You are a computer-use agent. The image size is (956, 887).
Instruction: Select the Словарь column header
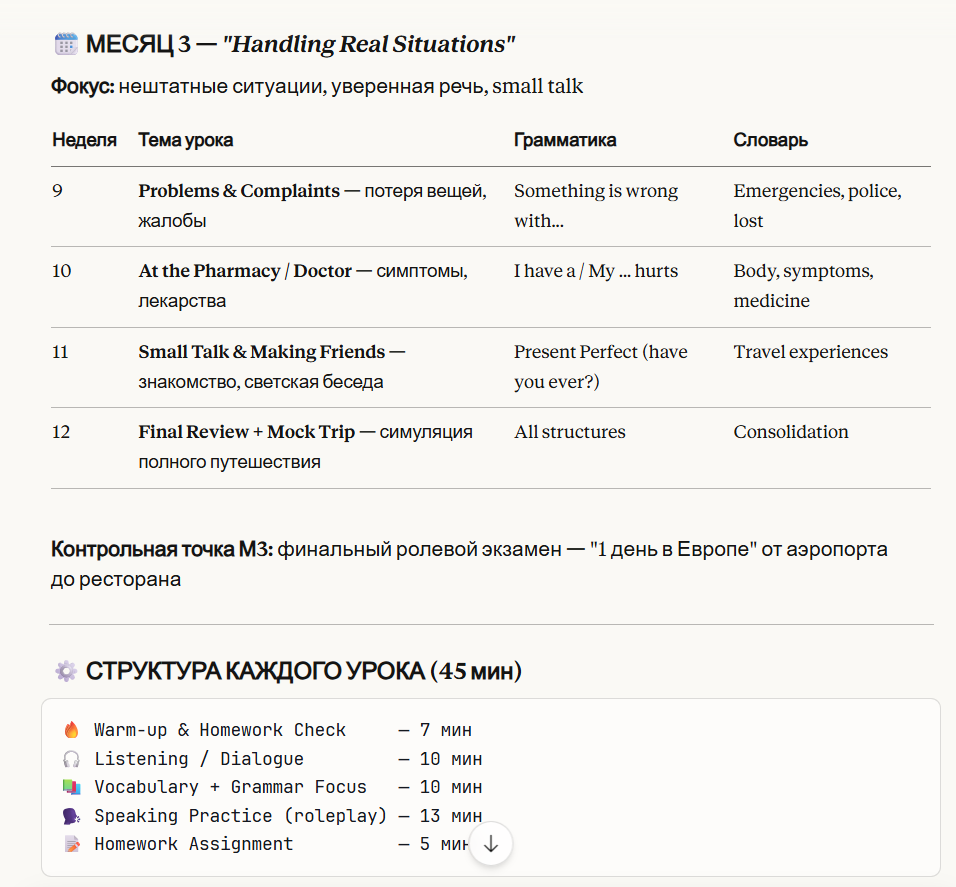[x=770, y=140]
